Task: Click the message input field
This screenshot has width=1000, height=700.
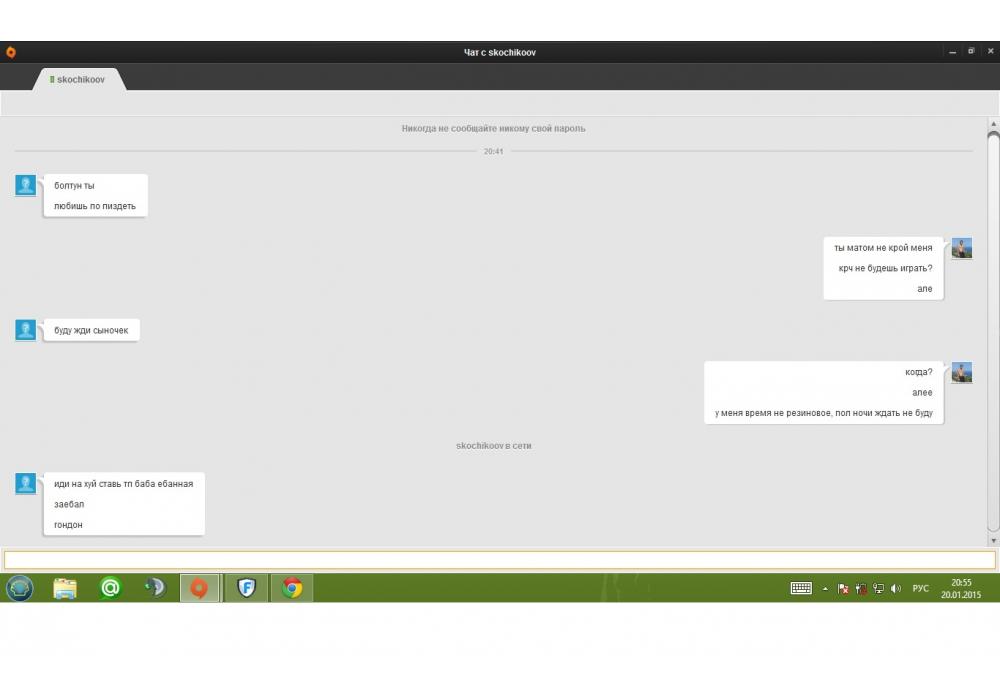Action: coord(499,560)
